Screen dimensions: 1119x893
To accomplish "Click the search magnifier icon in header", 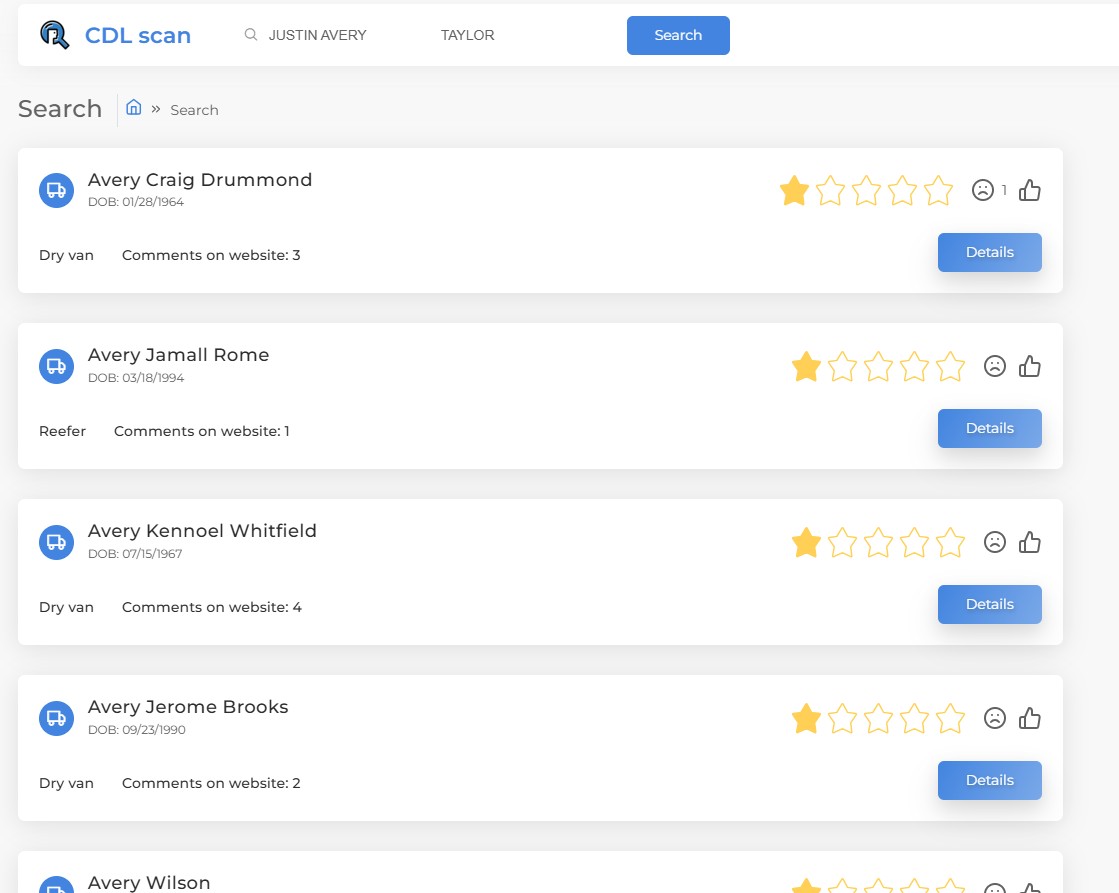I will click(x=251, y=35).
